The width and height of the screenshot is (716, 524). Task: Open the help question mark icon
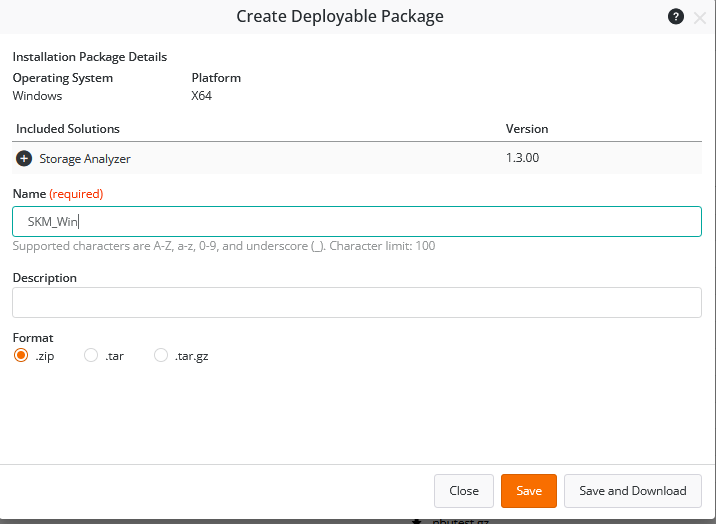click(x=676, y=17)
